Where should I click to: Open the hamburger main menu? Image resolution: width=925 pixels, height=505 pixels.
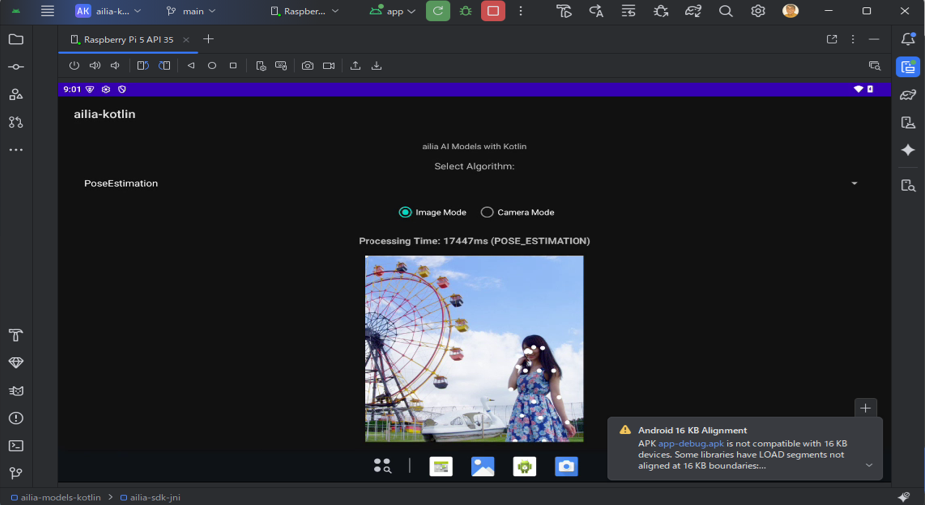point(47,11)
